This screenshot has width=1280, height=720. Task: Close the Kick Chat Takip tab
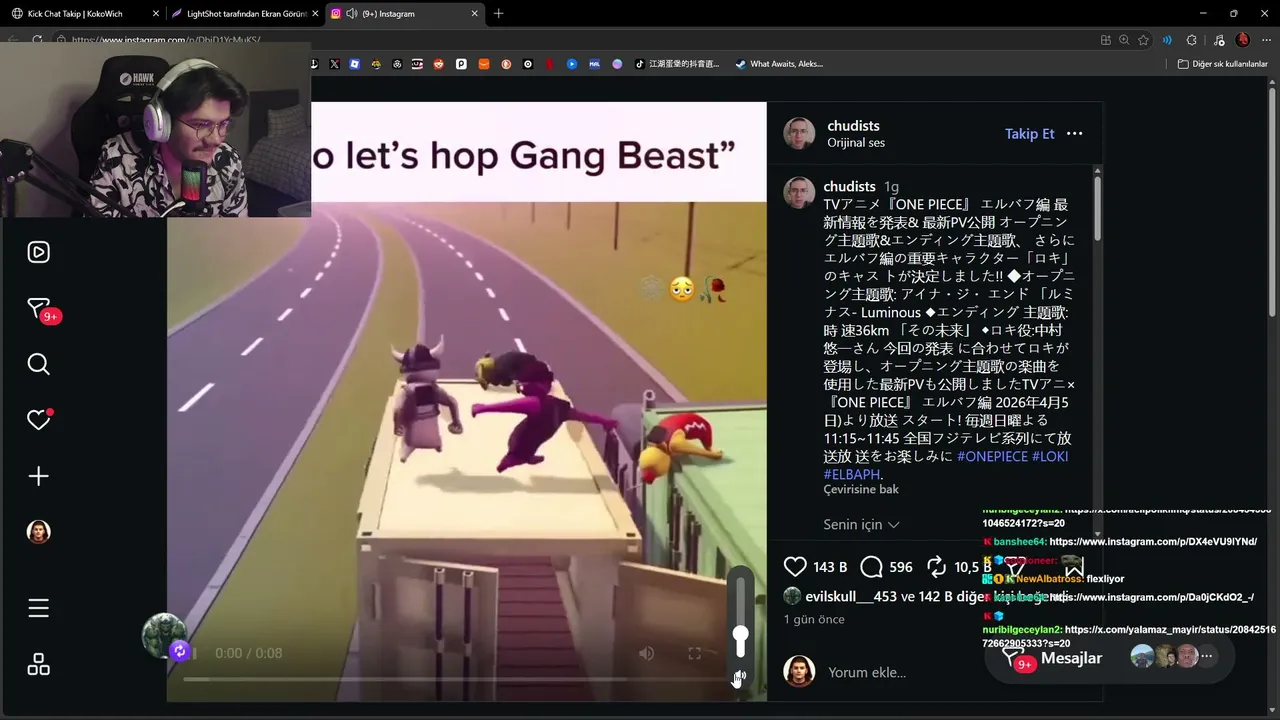tap(155, 14)
